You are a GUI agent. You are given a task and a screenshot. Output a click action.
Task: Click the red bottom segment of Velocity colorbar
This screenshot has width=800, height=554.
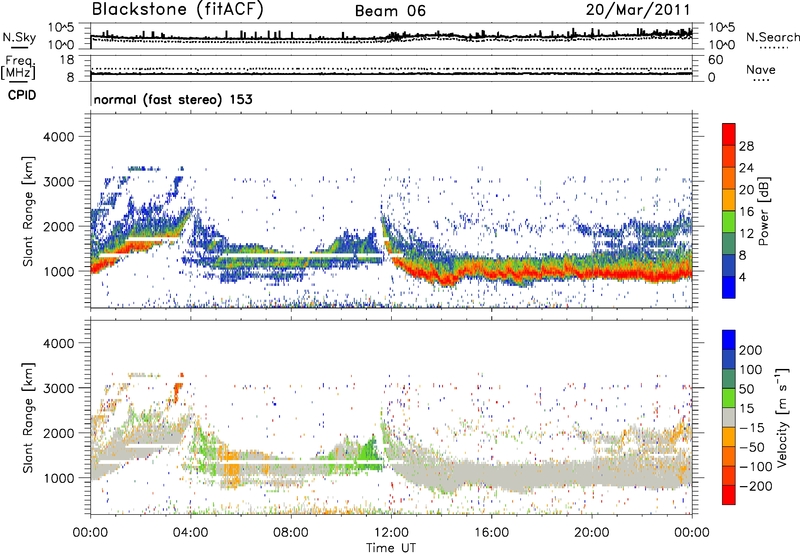click(x=729, y=495)
